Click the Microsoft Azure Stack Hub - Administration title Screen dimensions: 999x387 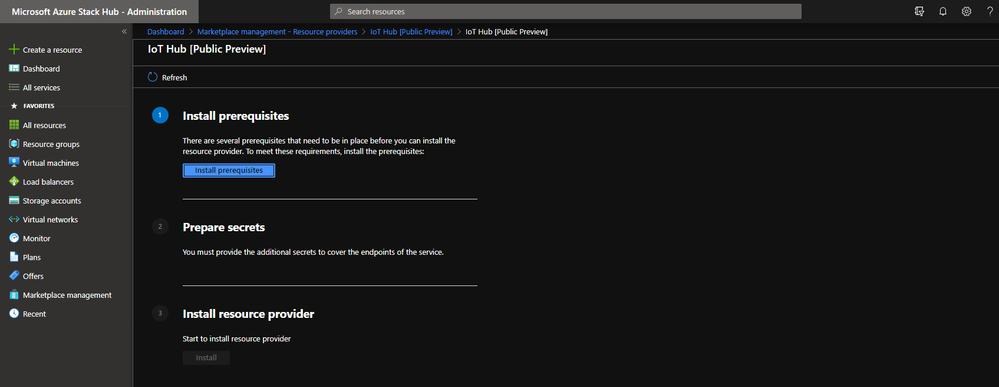coord(99,11)
